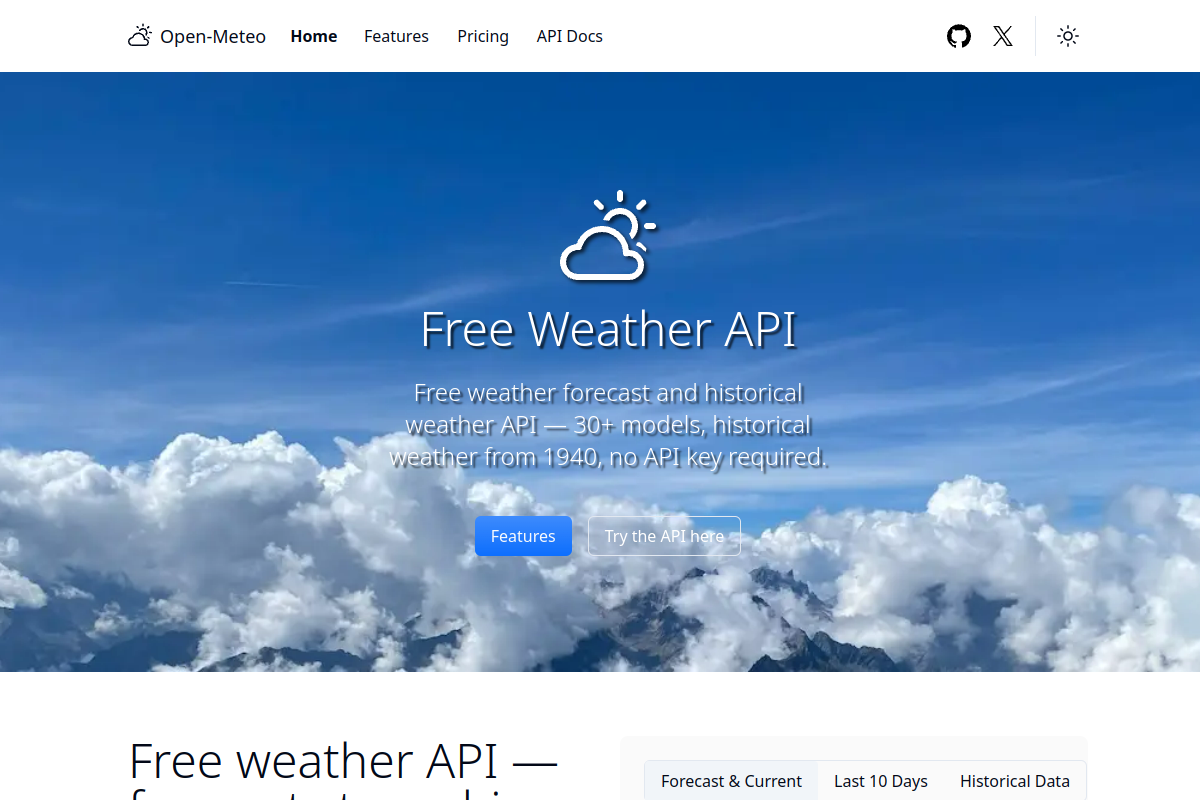This screenshot has width=1200, height=800.
Task: Switch to the Forecast & Current tab
Action: (x=731, y=781)
